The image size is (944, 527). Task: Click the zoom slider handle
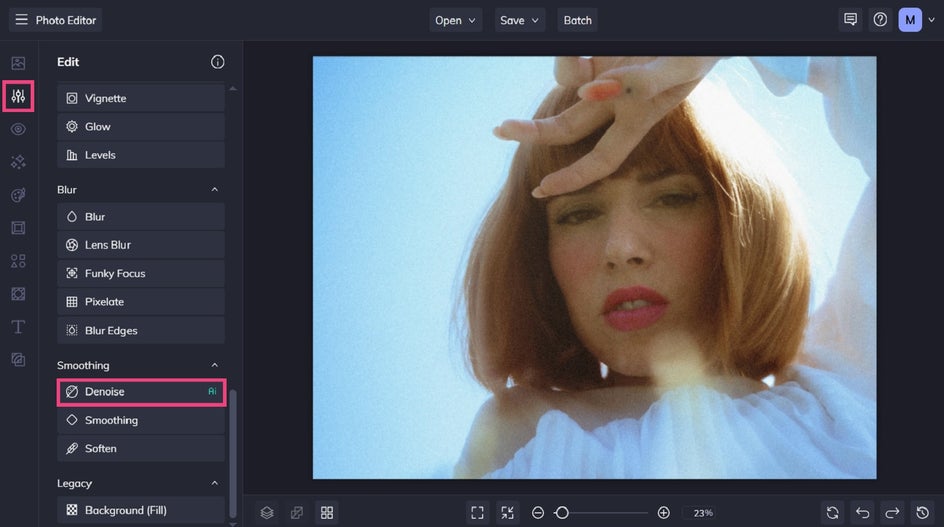click(x=562, y=512)
